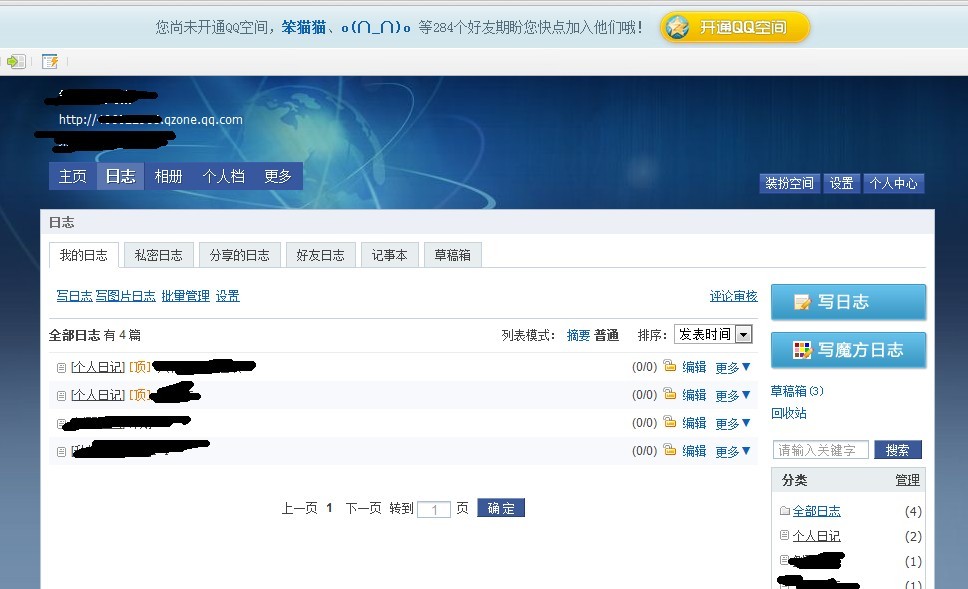Image resolution: width=968 pixels, height=589 pixels.
Task: Click the 上一页 pagination link
Action: [x=299, y=508]
